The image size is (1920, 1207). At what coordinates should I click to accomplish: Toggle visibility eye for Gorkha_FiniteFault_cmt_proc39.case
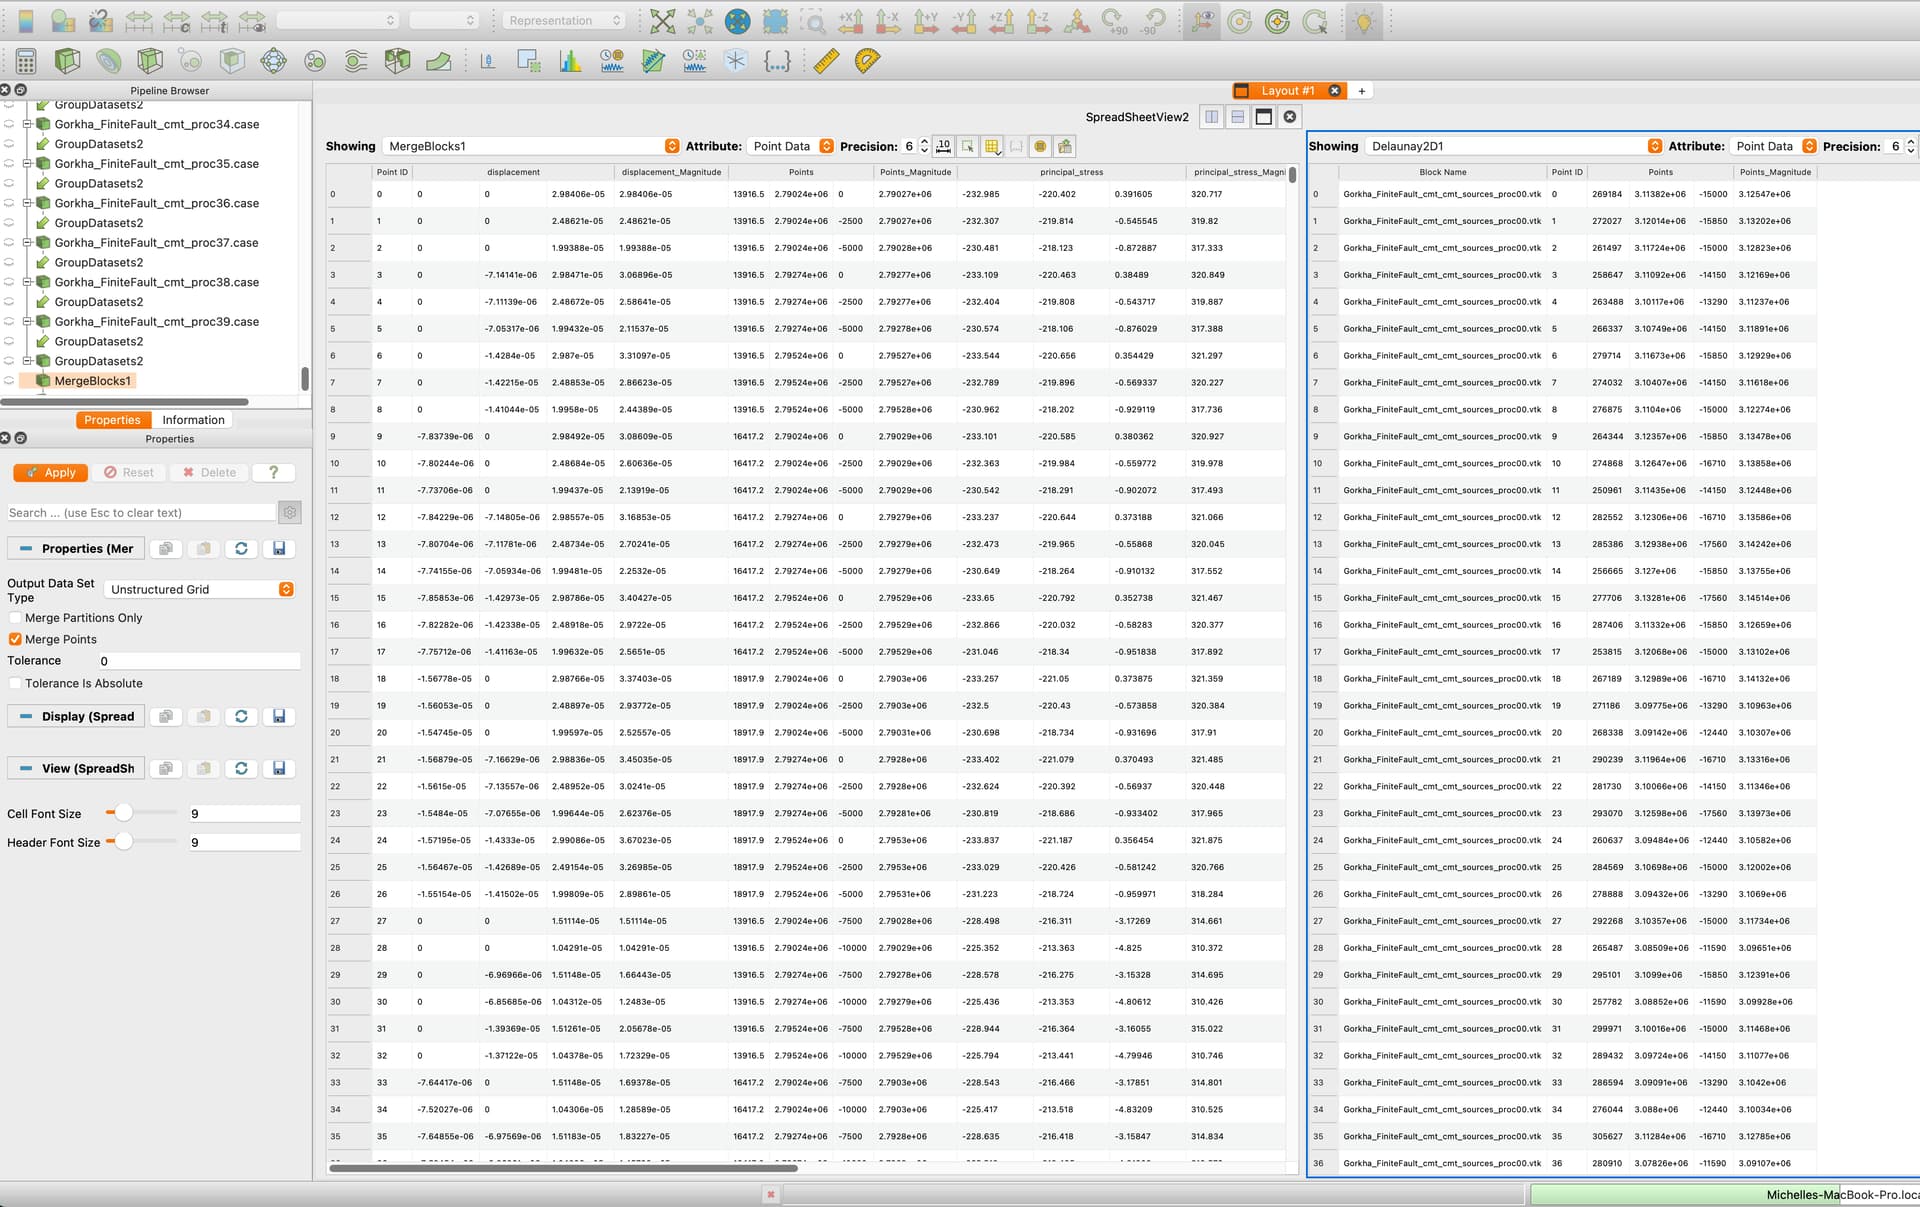click(x=9, y=321)
